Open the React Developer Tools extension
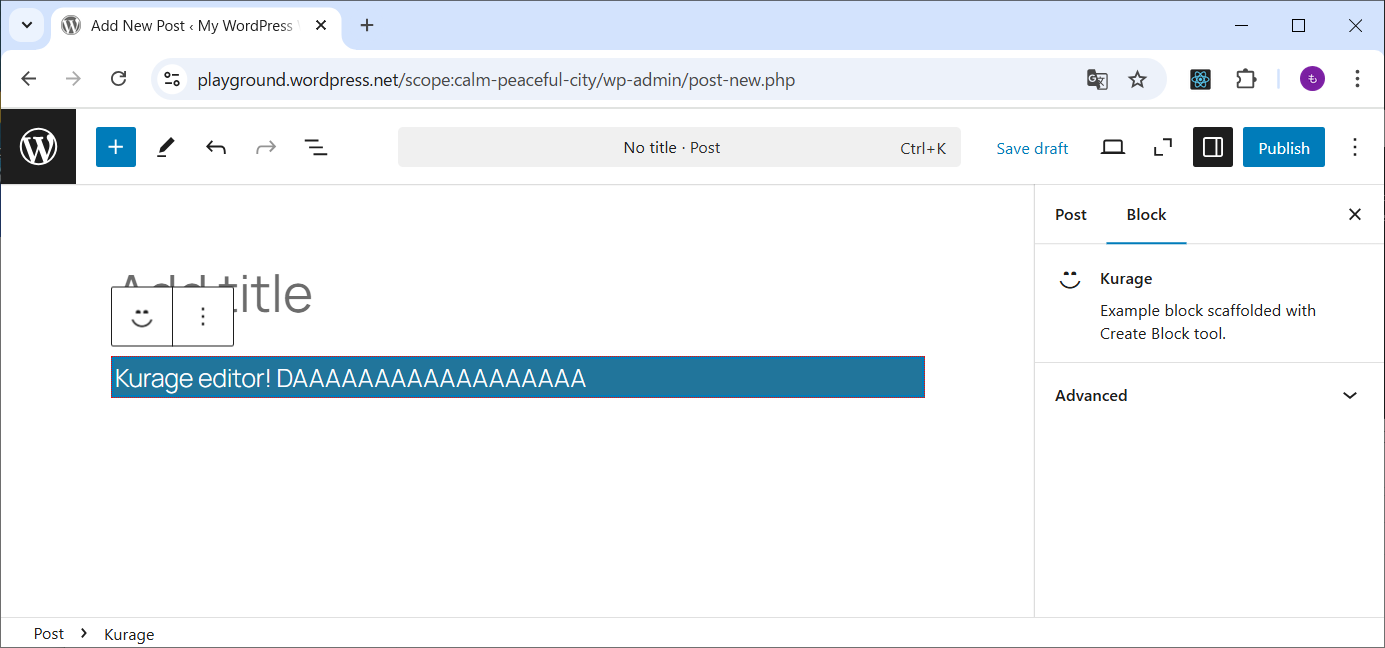This screenshot has height=648, width=1385. (1201, 79)
